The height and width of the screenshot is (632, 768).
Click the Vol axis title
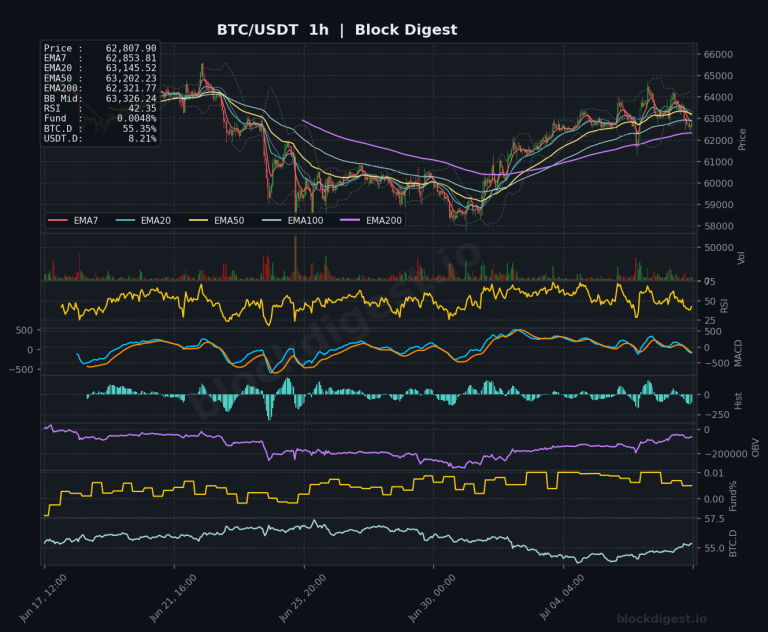tap(741, 258)
